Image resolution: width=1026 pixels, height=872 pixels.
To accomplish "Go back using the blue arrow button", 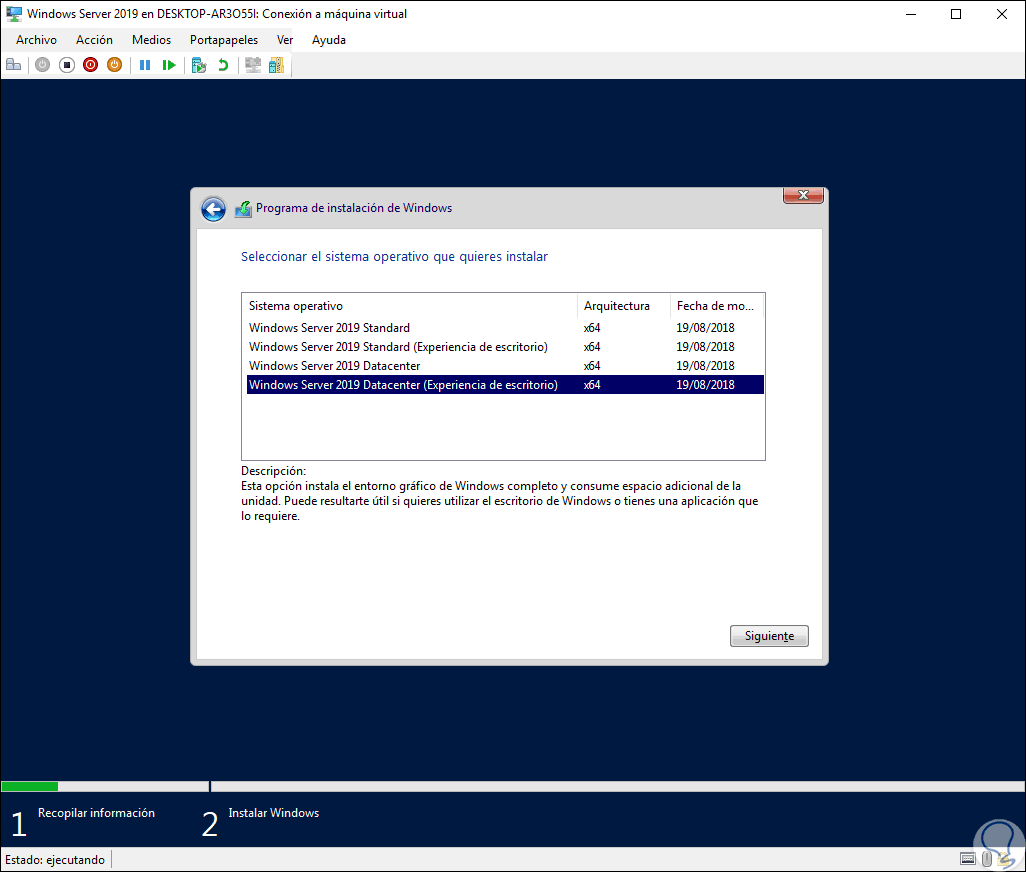I will 213,209.
